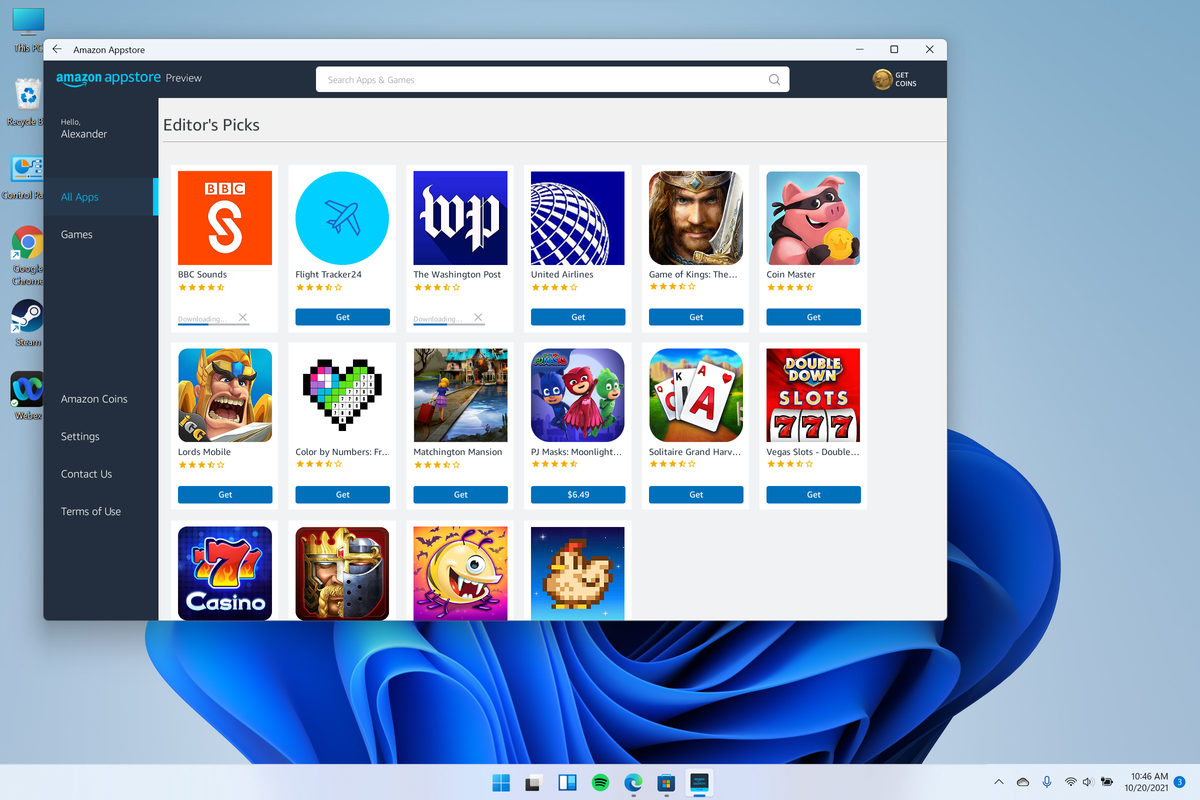Select All Apps in the sidebar
Screen dimensions: 1200x800
(x=79, y=196)
